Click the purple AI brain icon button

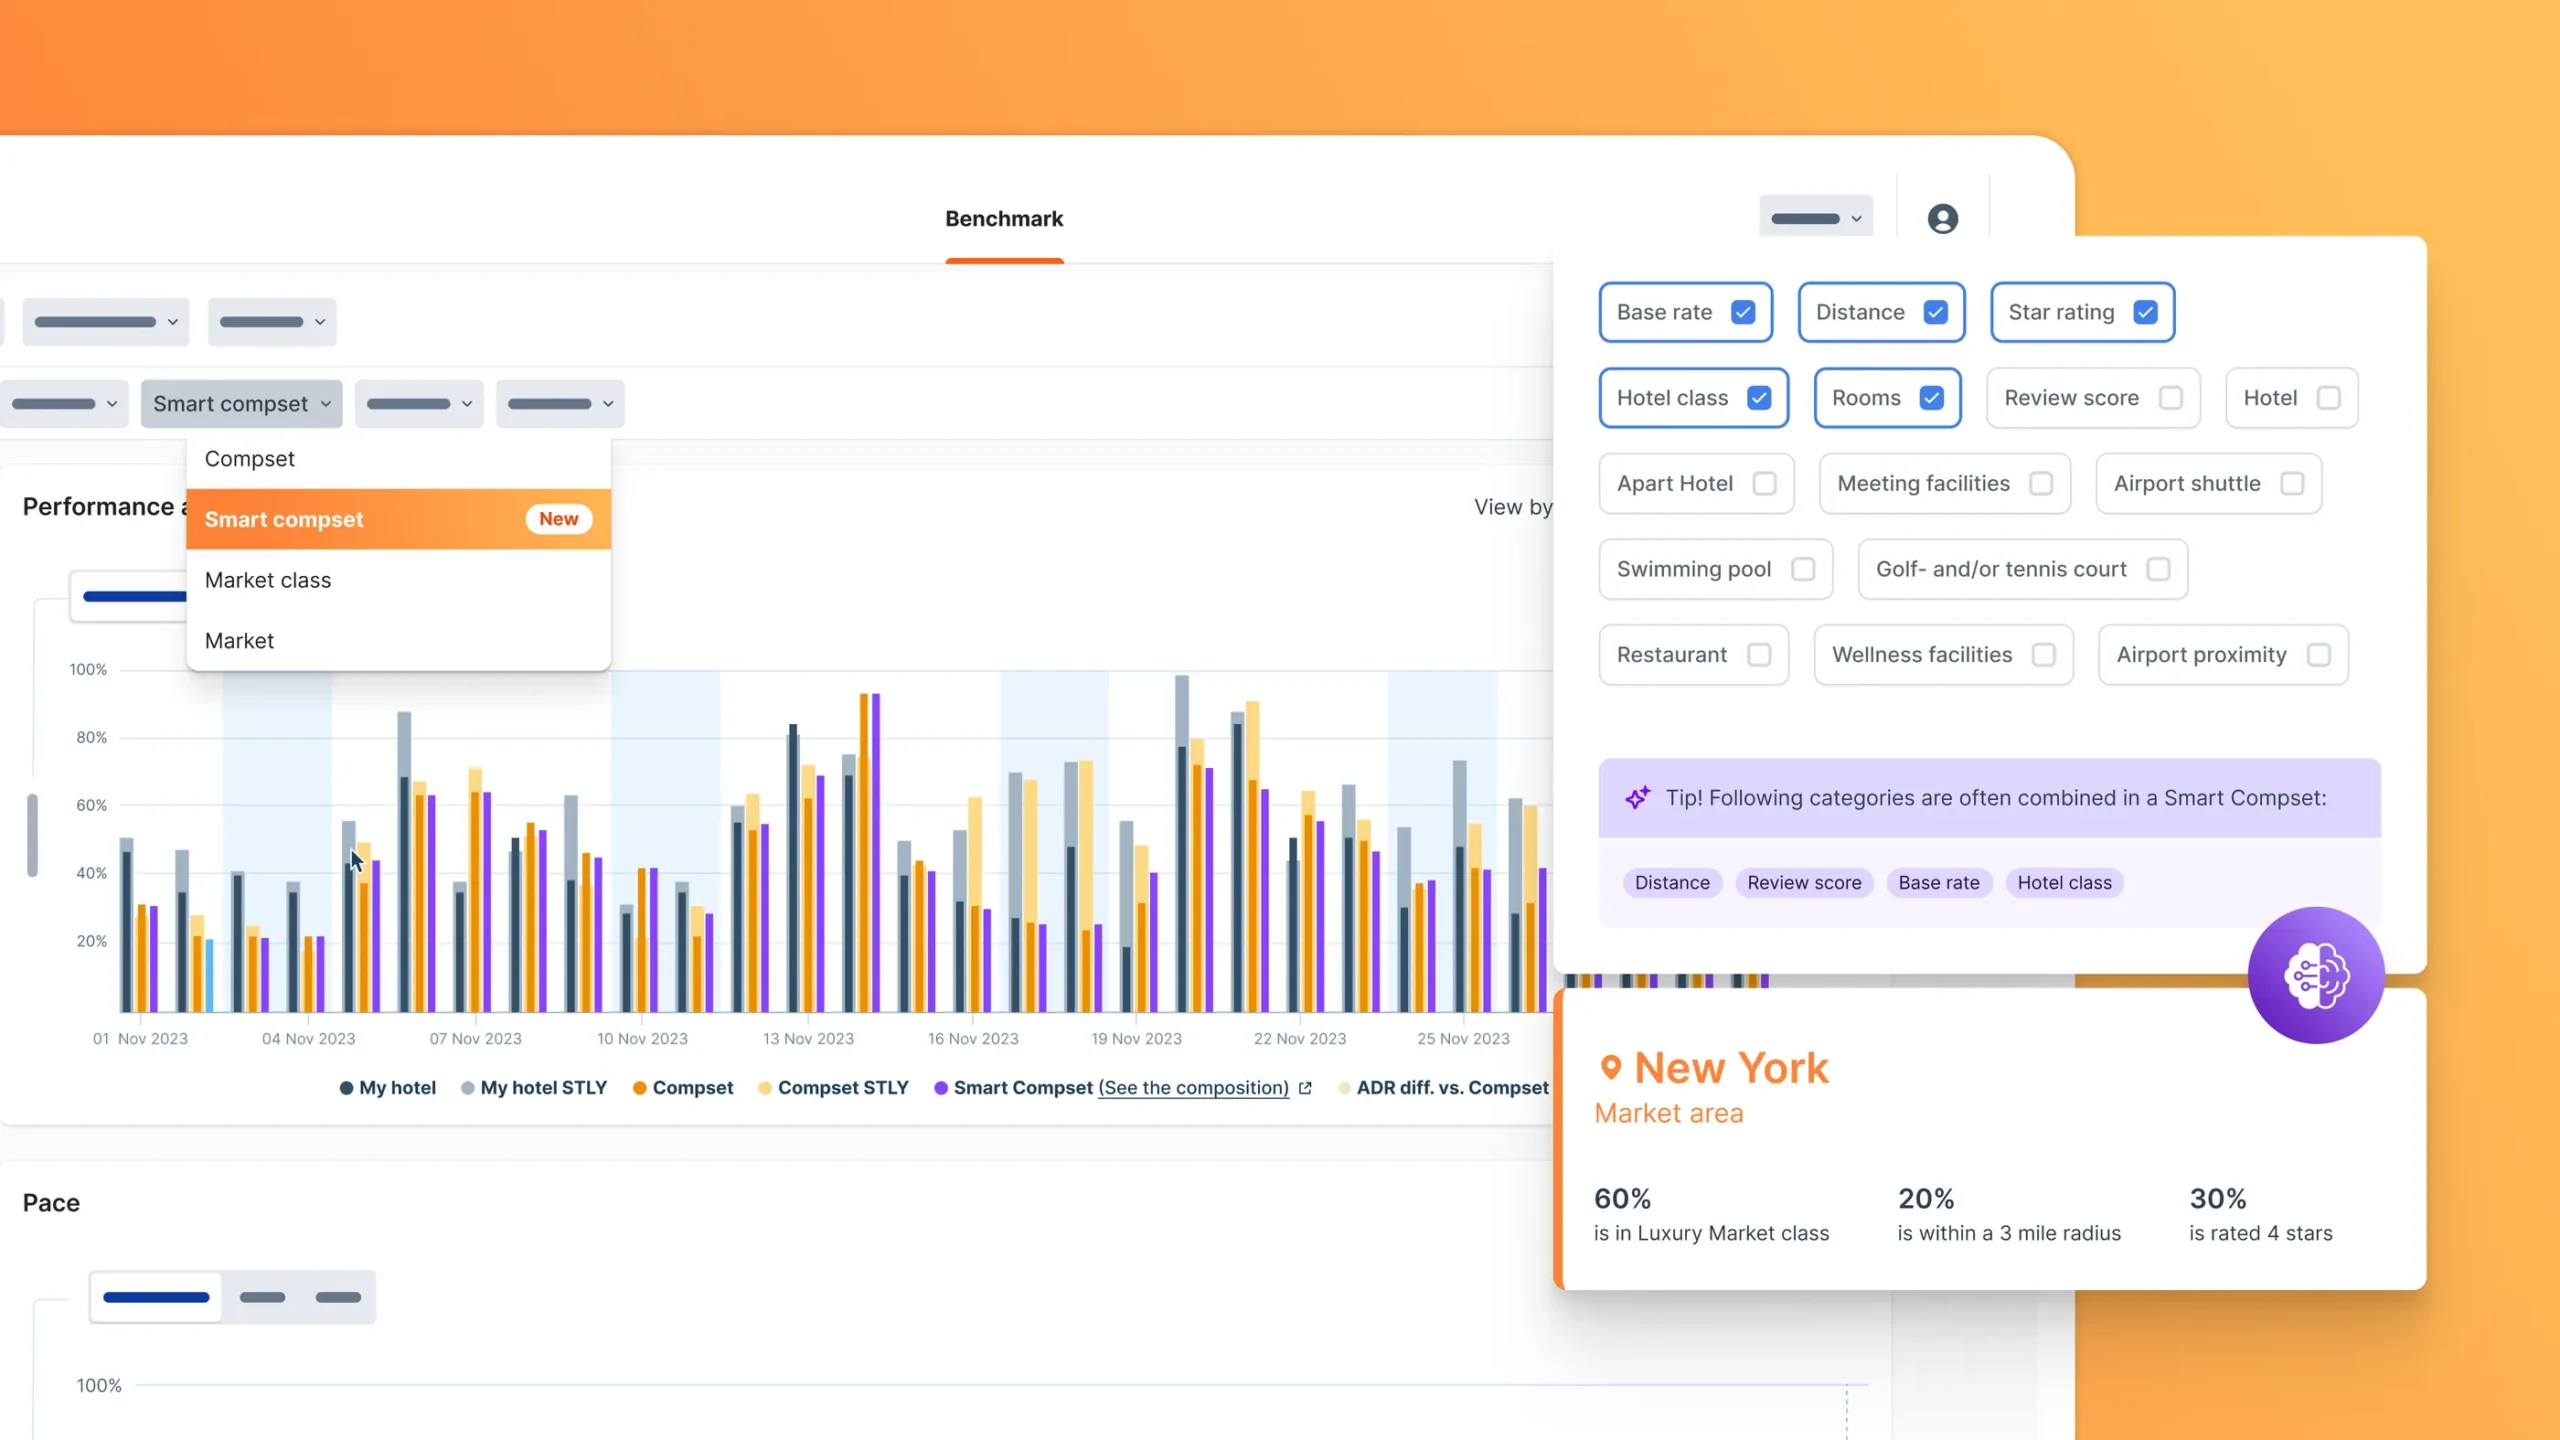point(2315,975)
